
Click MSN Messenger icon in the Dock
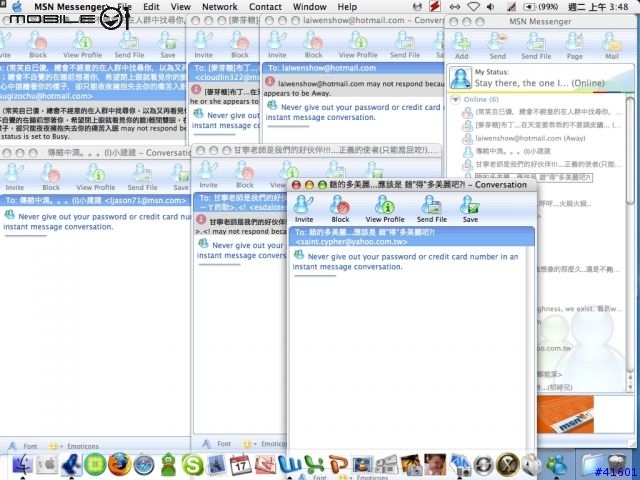pyautogui.click(x=556, y=464)
